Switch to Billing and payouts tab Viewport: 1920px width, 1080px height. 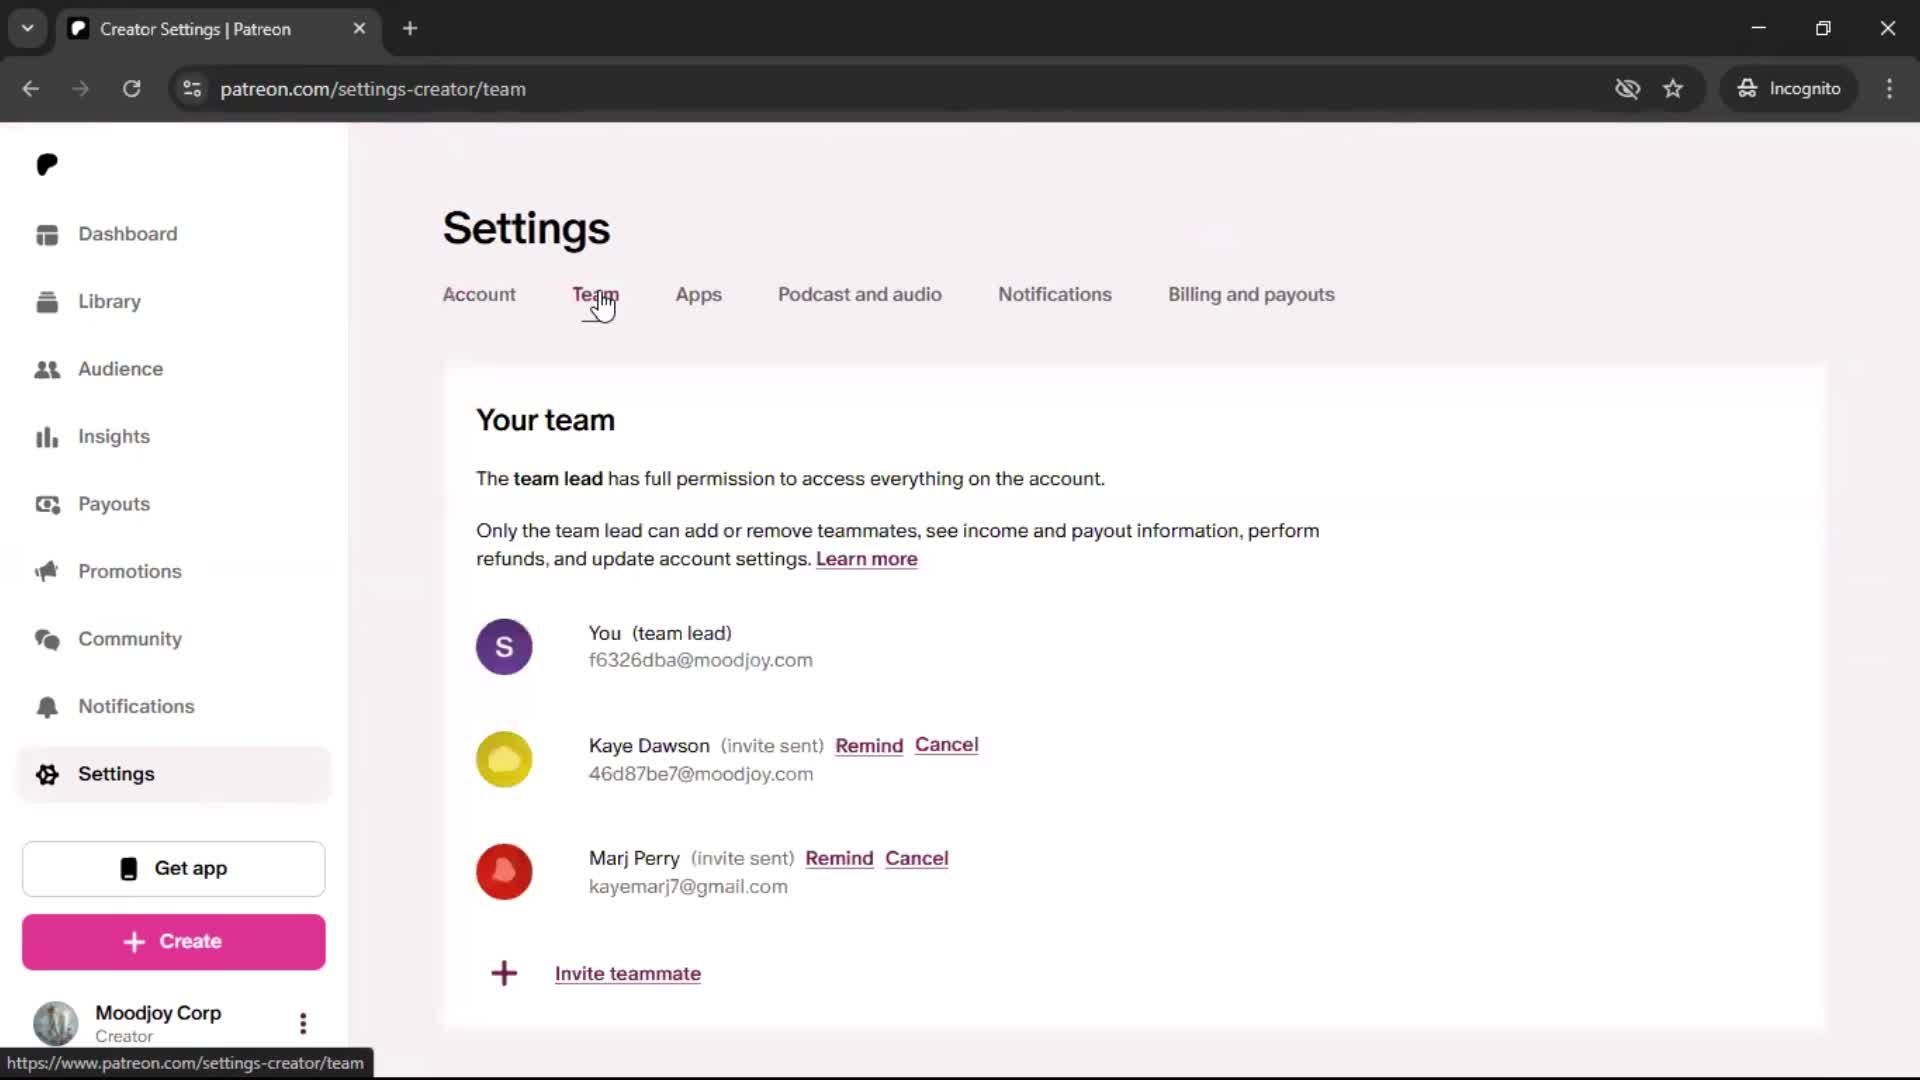pos(1251,295)
